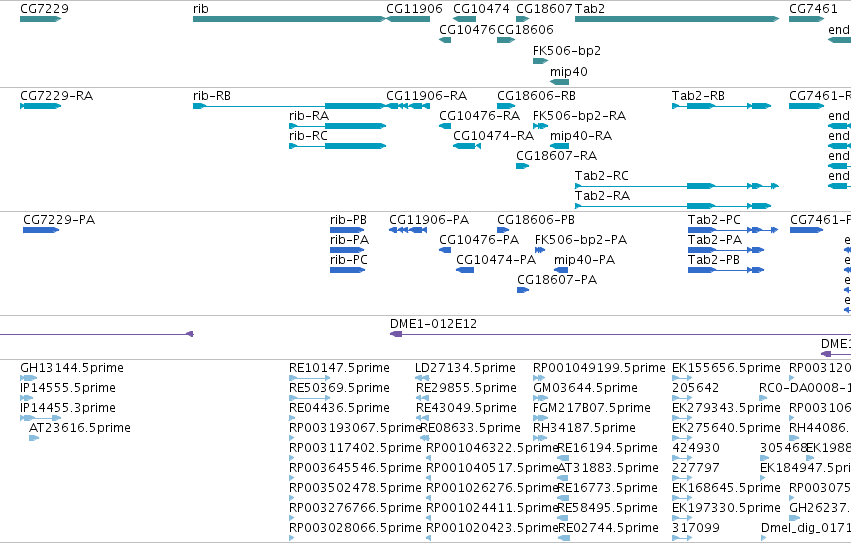Select the rib-PB protein

(347, 230)
